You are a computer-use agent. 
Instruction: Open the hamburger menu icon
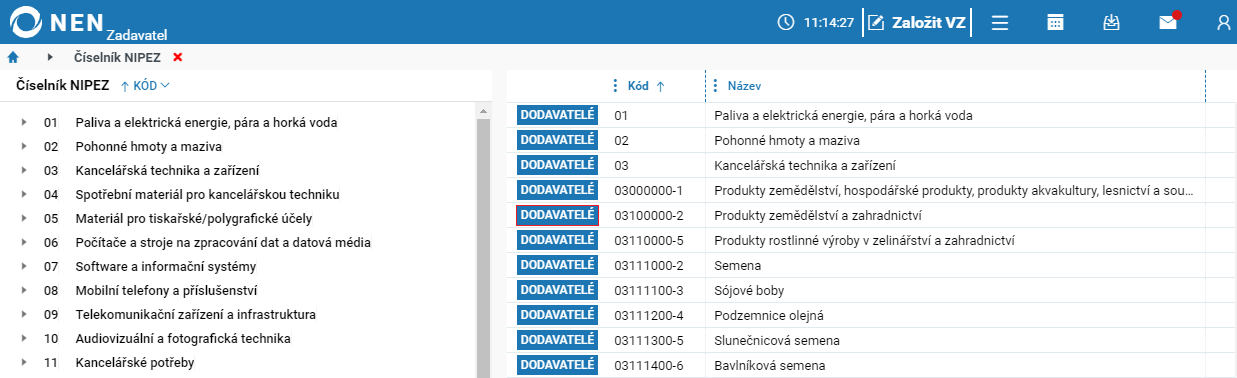1000,22
